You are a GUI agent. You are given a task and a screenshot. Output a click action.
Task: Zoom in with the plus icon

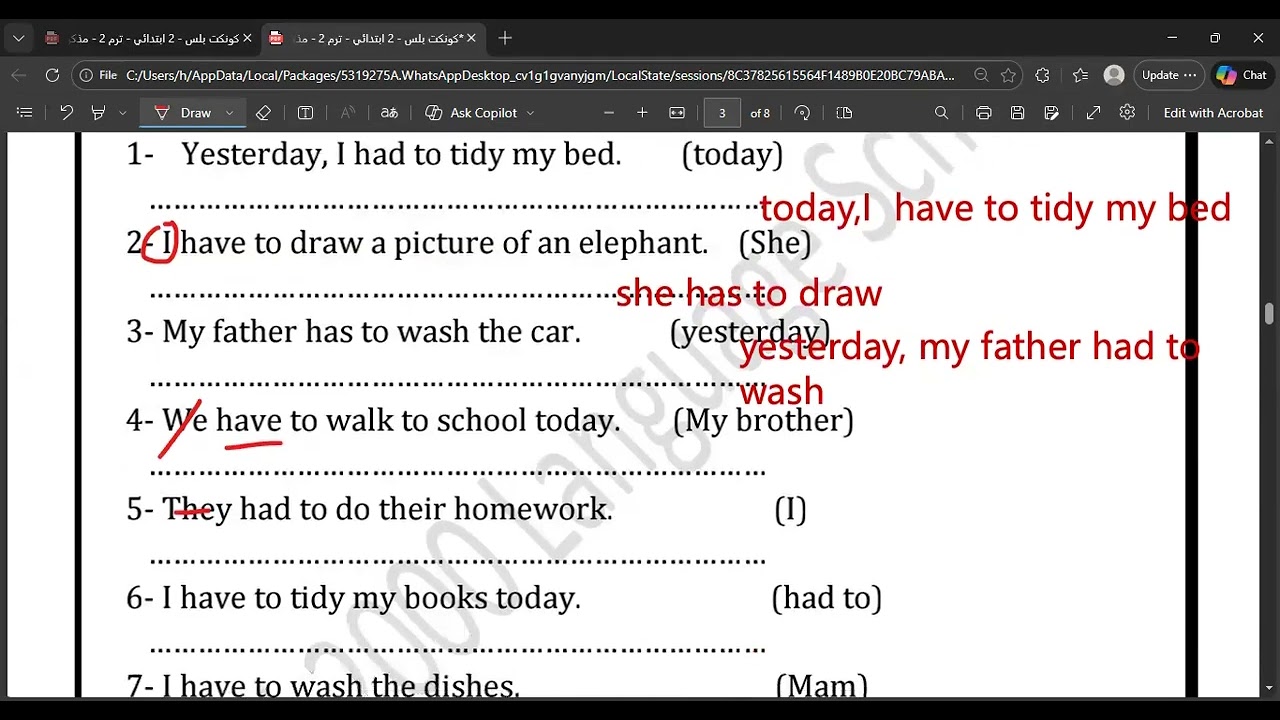tap(642, 113)
